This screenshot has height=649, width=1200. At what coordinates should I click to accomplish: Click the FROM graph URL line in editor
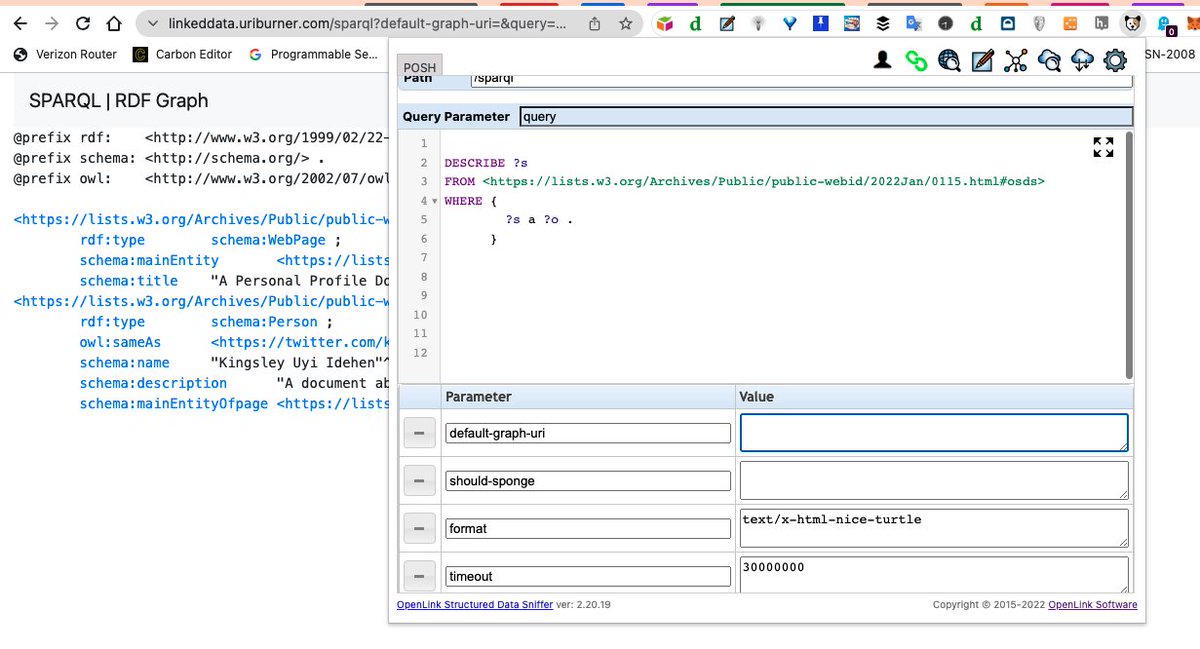coord(744,182)
